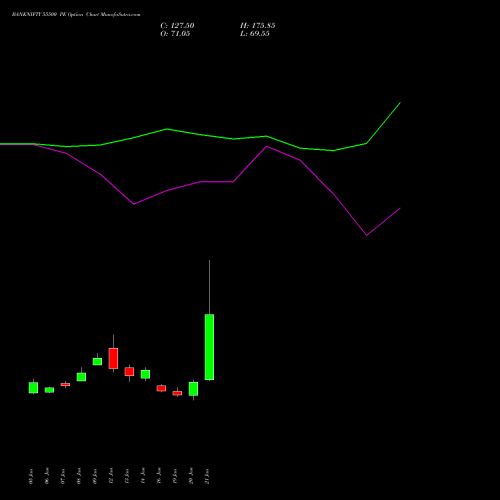Screen dimensions: 500x500
Task: Select the red candlestick for 13 Jan
Action: pyautogui.click(x=129, y=372)
